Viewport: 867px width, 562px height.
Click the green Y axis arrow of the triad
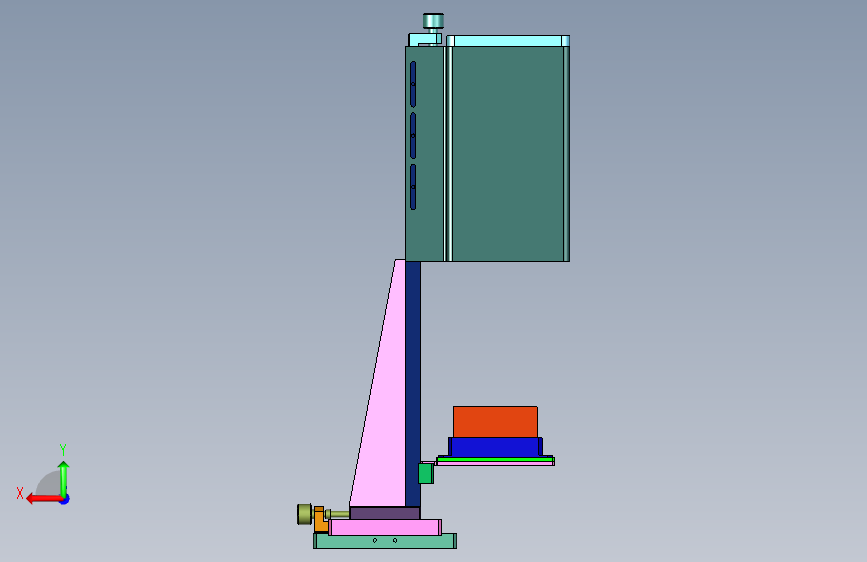point(64,478)
